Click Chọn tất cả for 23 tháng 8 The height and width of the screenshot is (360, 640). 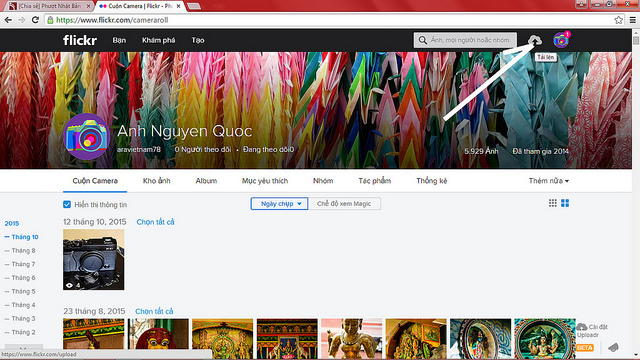(154, 311)
